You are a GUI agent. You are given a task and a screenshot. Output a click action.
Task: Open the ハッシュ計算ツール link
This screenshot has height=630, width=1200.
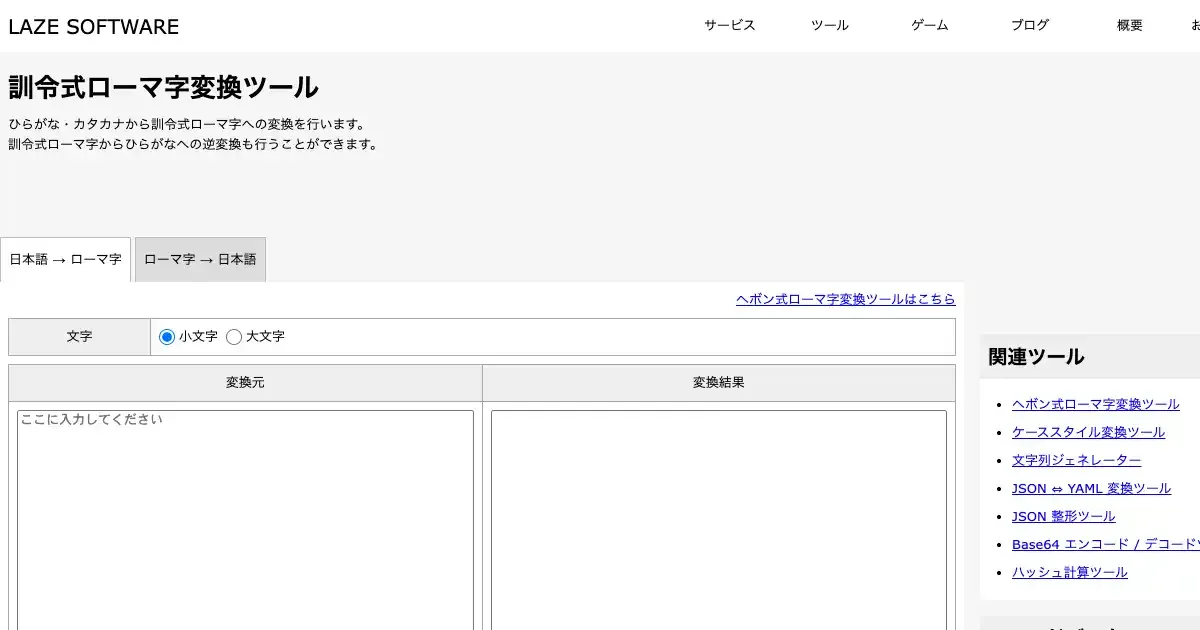coord(1069,572)
